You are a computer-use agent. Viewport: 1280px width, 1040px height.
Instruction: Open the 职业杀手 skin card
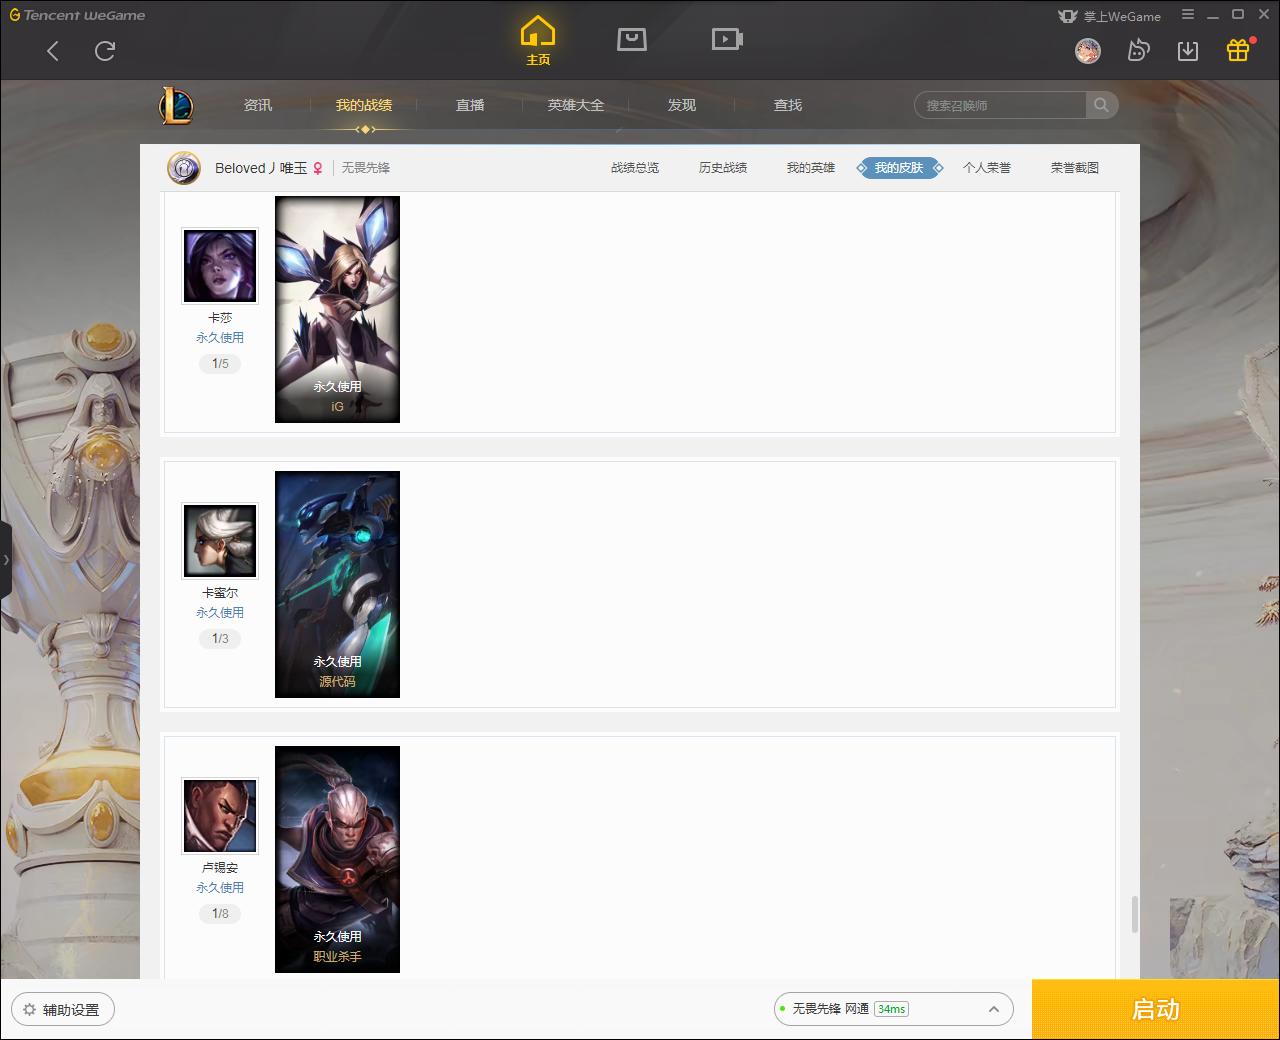(337, 859)
